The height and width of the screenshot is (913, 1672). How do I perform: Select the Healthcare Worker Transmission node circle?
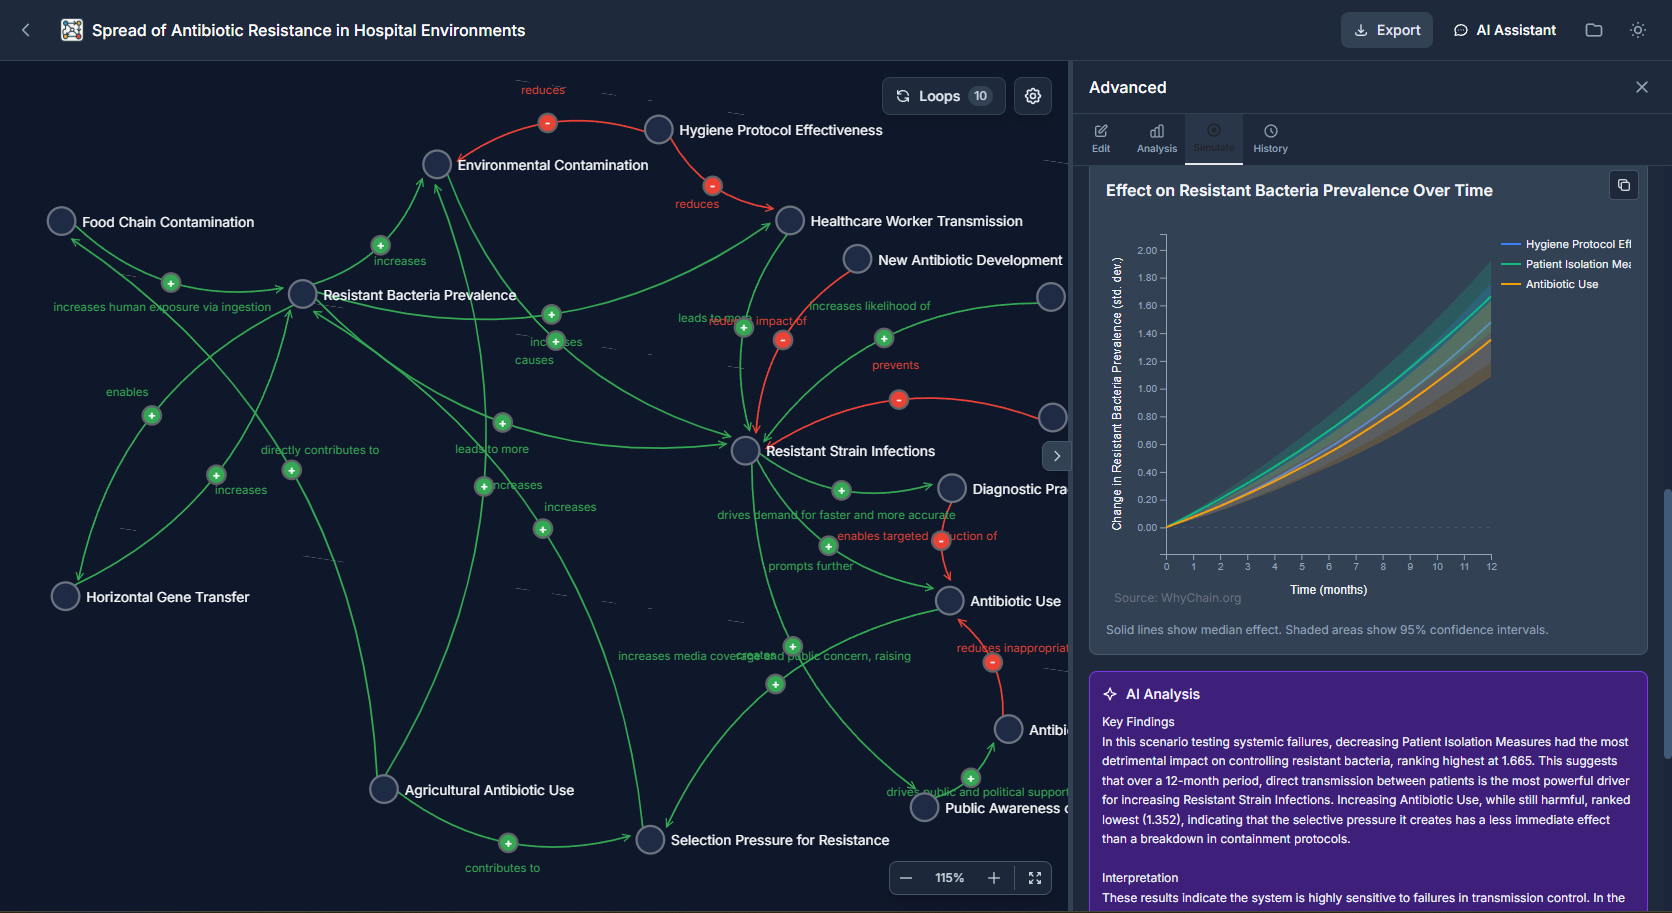click(790, 220)
